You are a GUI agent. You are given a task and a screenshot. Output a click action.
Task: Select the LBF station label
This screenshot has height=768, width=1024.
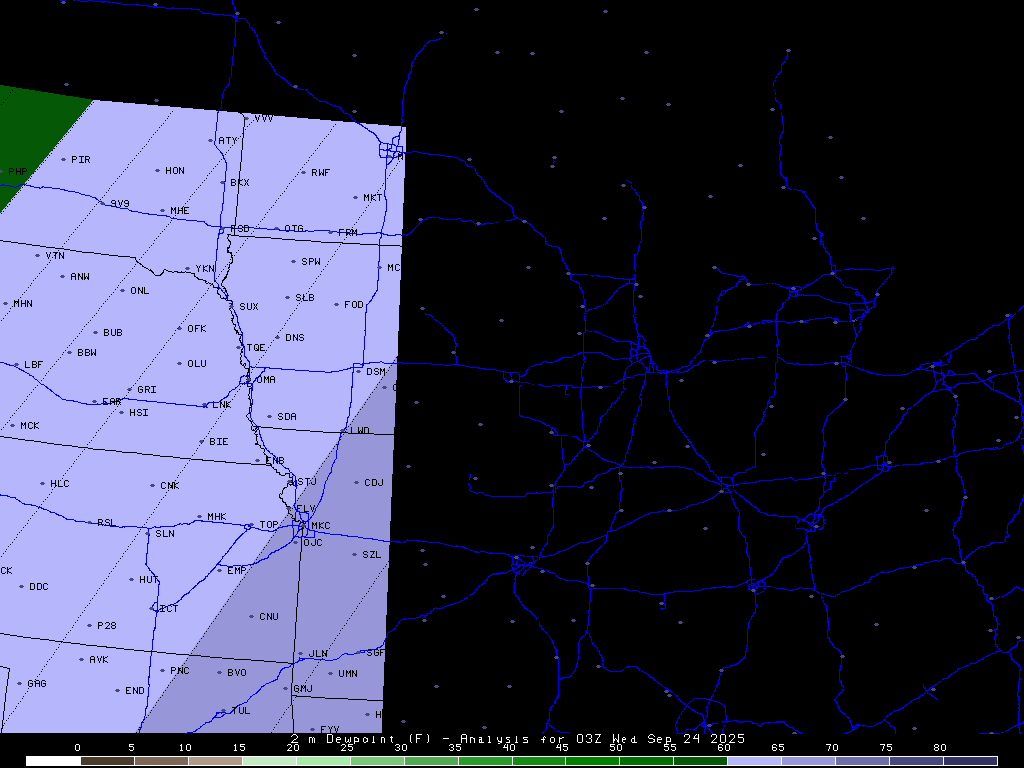[x=33, y=364]
